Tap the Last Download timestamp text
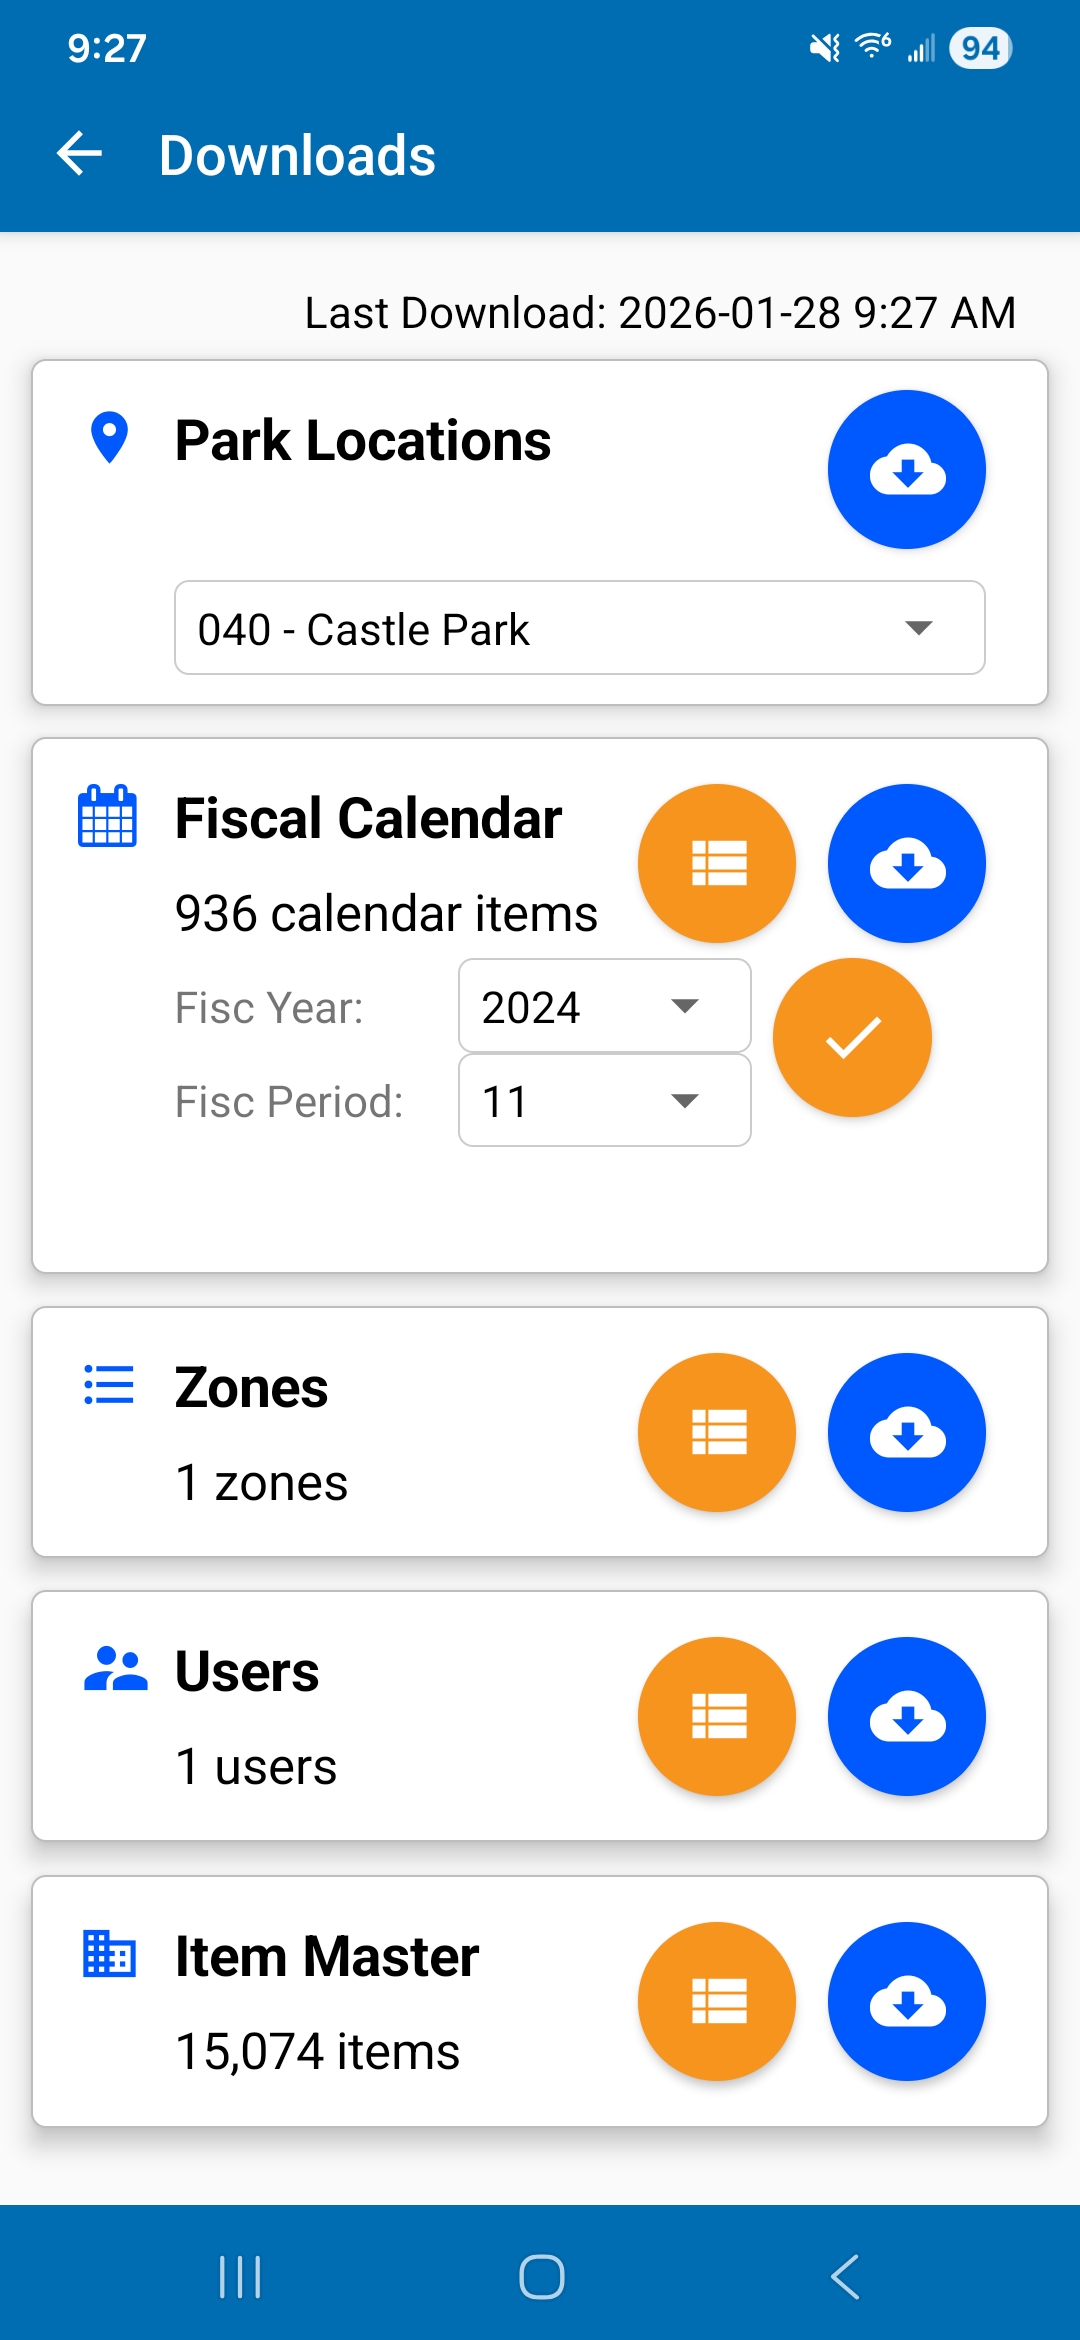Screen dimensions: 1080x2340 pyautogui.click(x=660, y=313)
